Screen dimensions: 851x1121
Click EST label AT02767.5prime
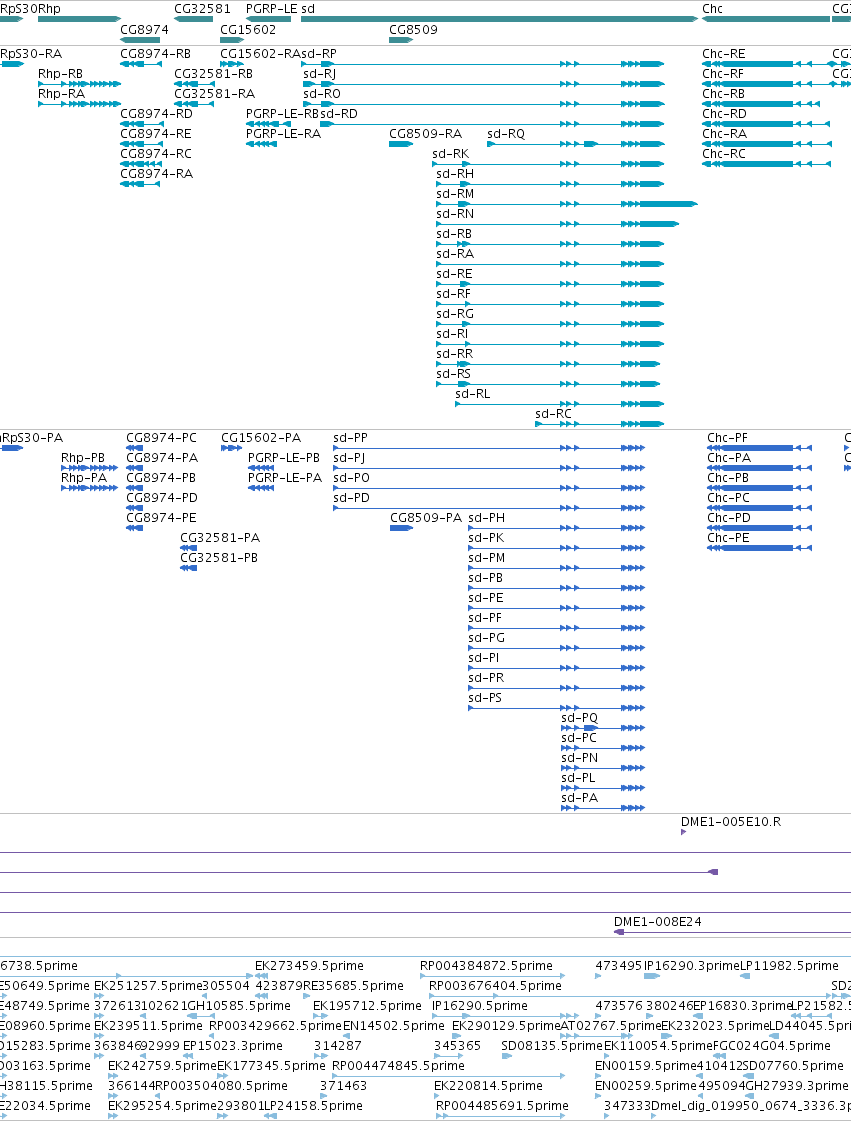point(610,1026)
